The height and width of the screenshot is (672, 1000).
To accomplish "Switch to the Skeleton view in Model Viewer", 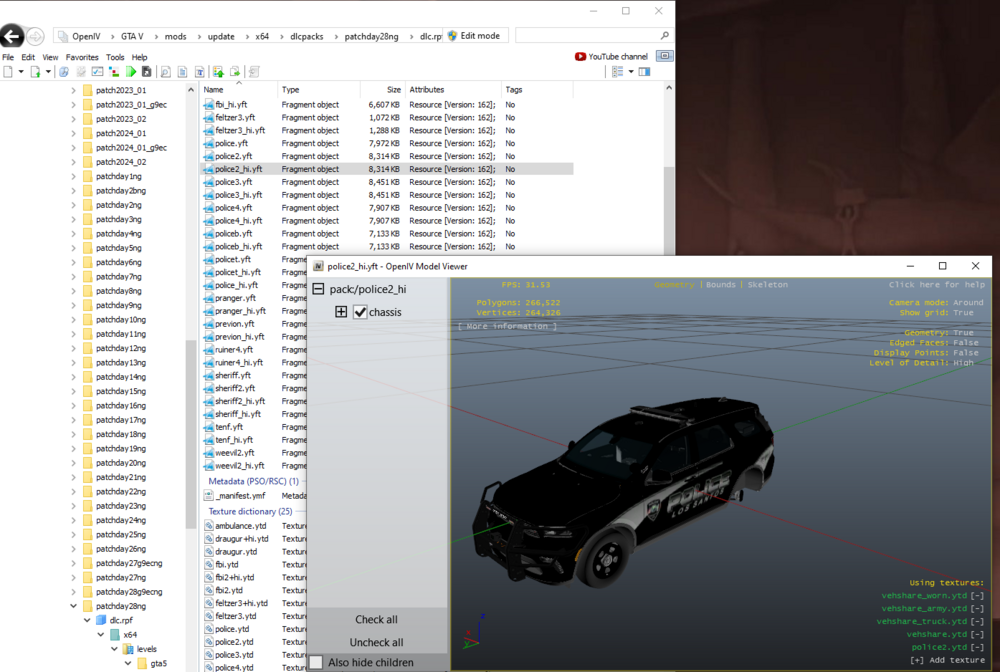I will [767, 284].
